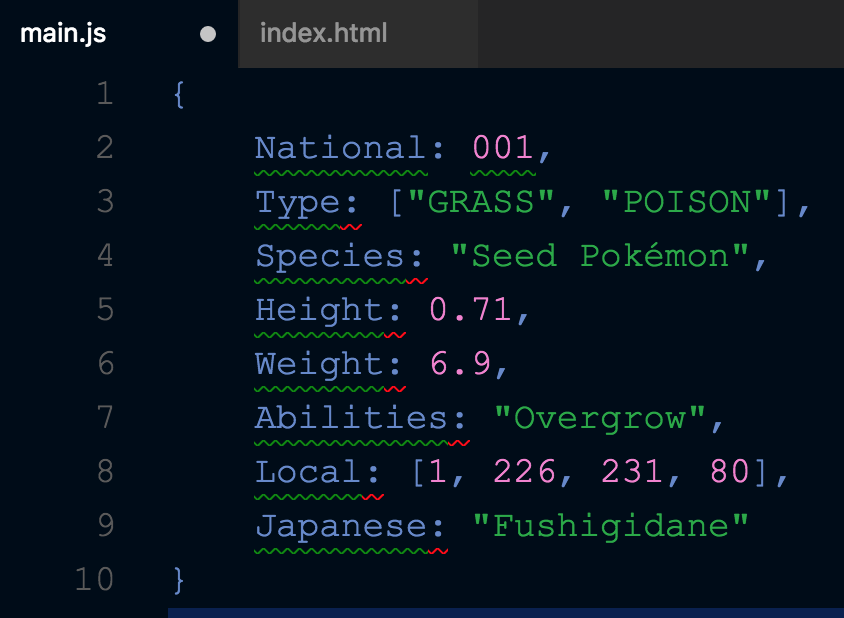Click the "Fushigidane" string

[x=611, y=527]
